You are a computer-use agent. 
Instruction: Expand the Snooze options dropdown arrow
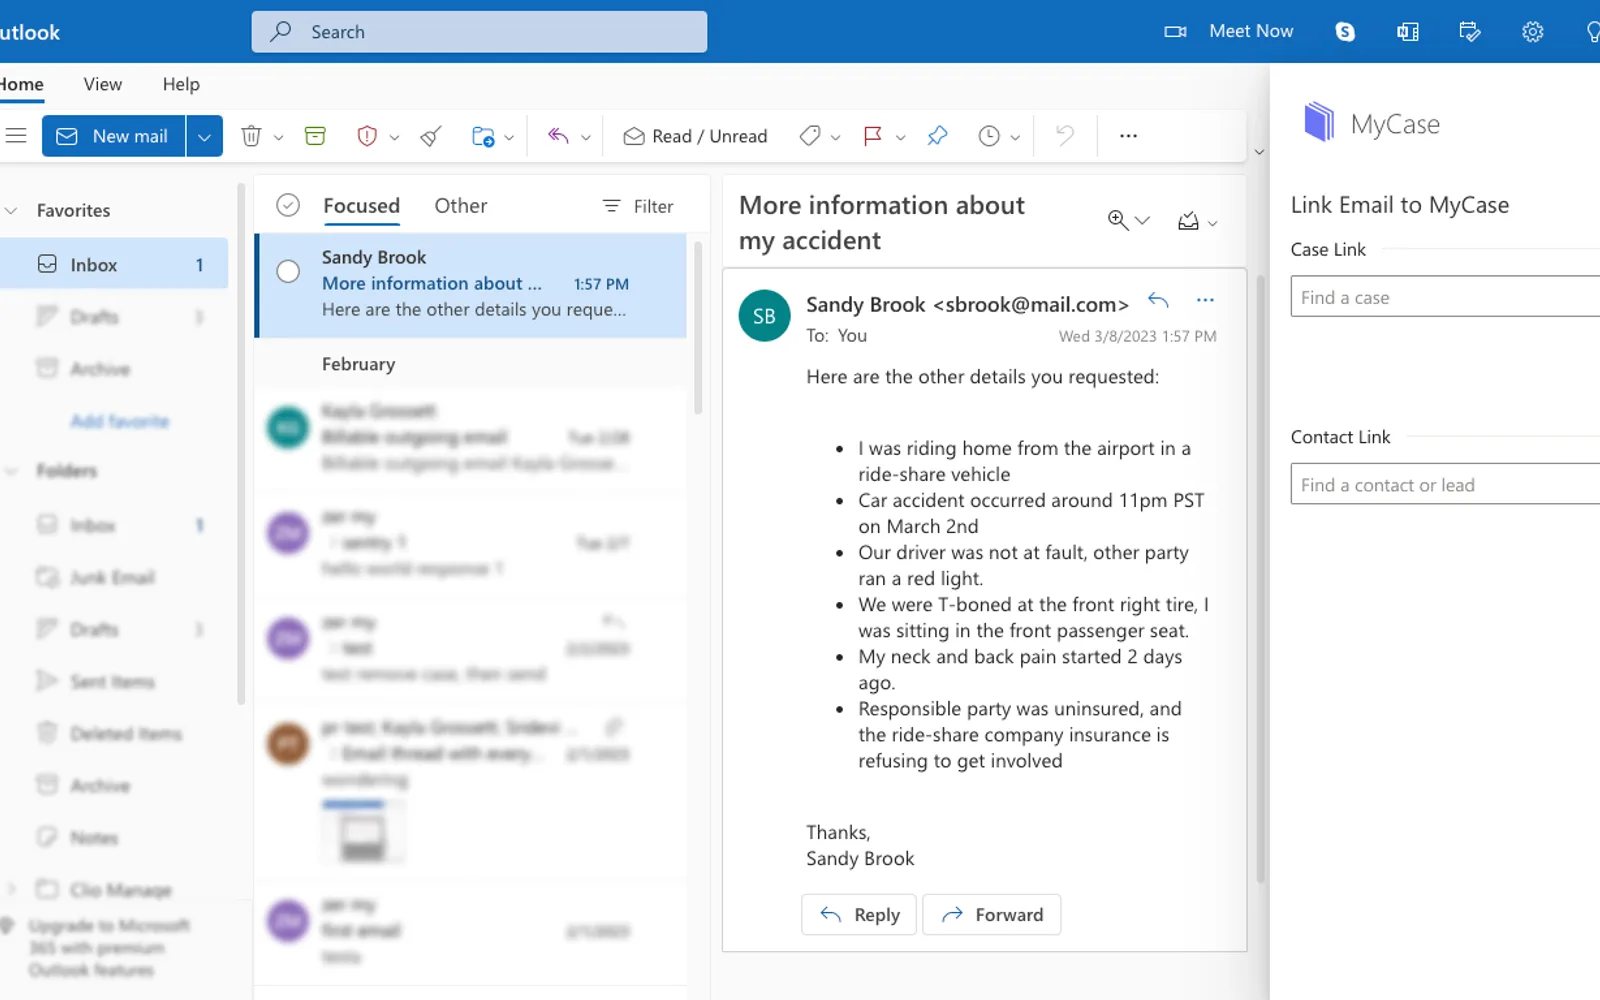click(1015, 137)
